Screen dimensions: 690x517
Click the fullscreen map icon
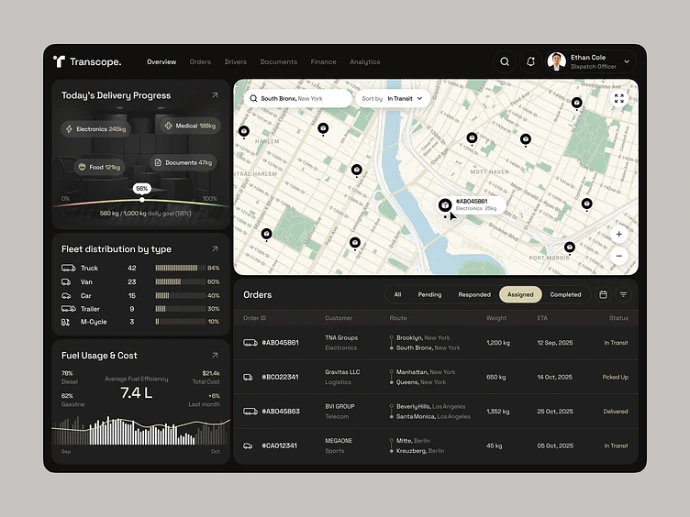point(619,98)
